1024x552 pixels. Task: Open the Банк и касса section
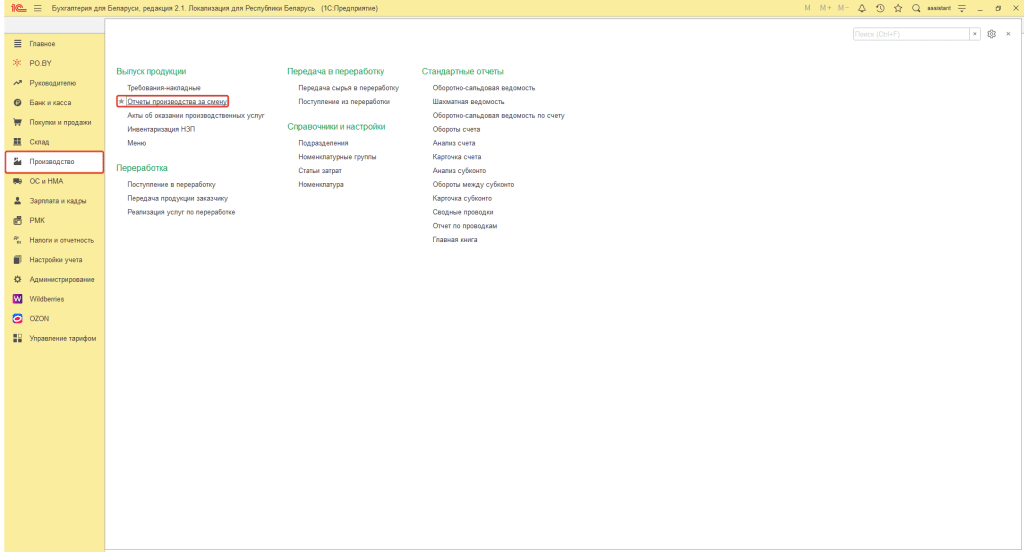coord(54,103)
